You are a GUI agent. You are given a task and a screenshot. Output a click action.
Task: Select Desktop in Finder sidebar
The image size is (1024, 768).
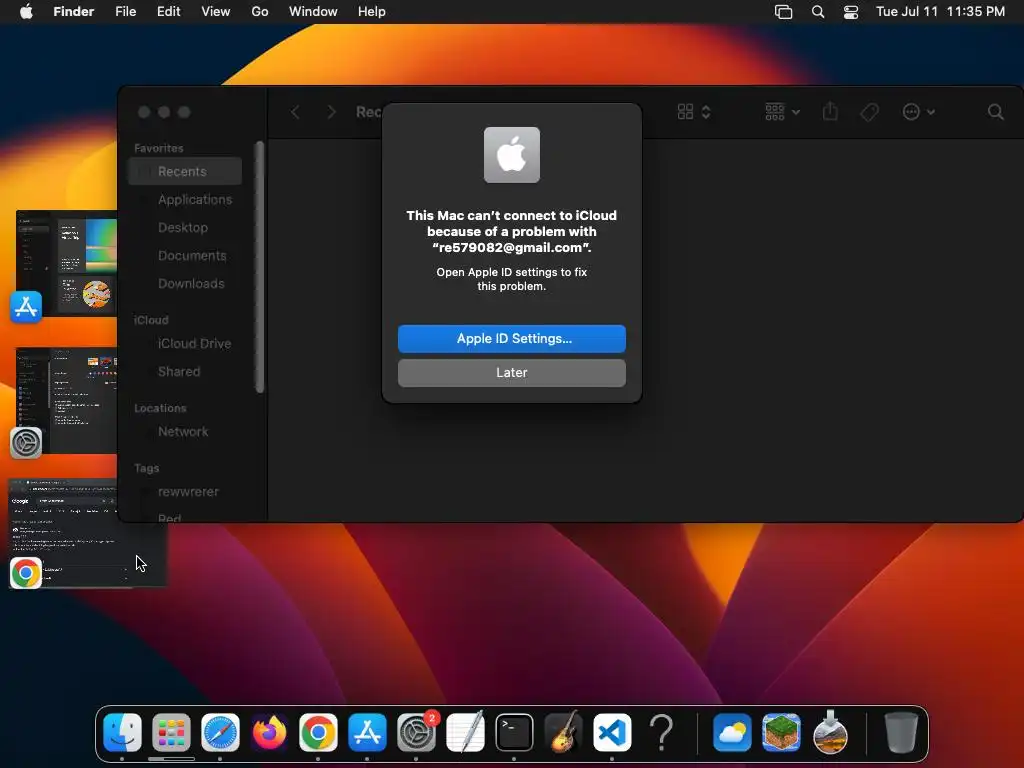coord(185,227)
